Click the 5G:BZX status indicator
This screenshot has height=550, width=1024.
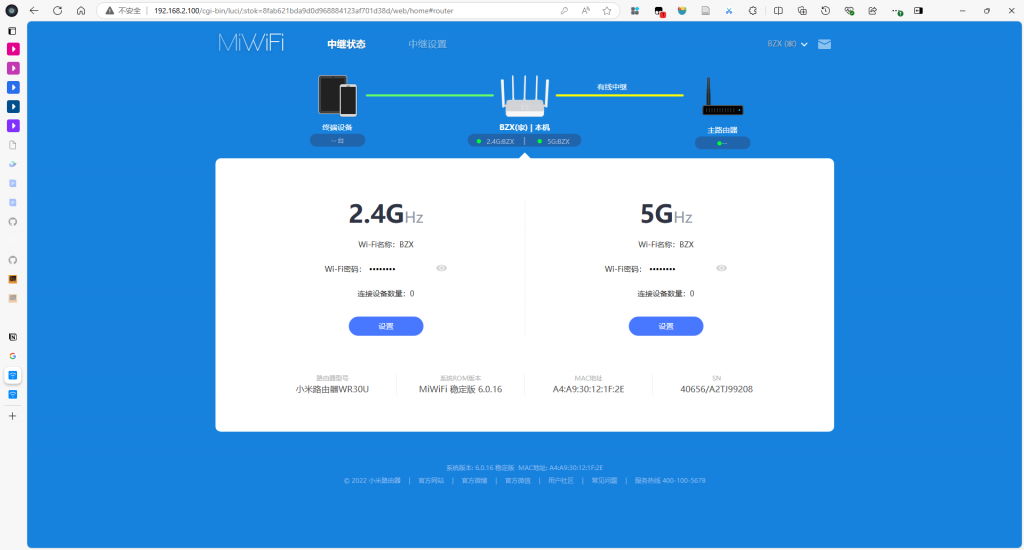point(554,141)
